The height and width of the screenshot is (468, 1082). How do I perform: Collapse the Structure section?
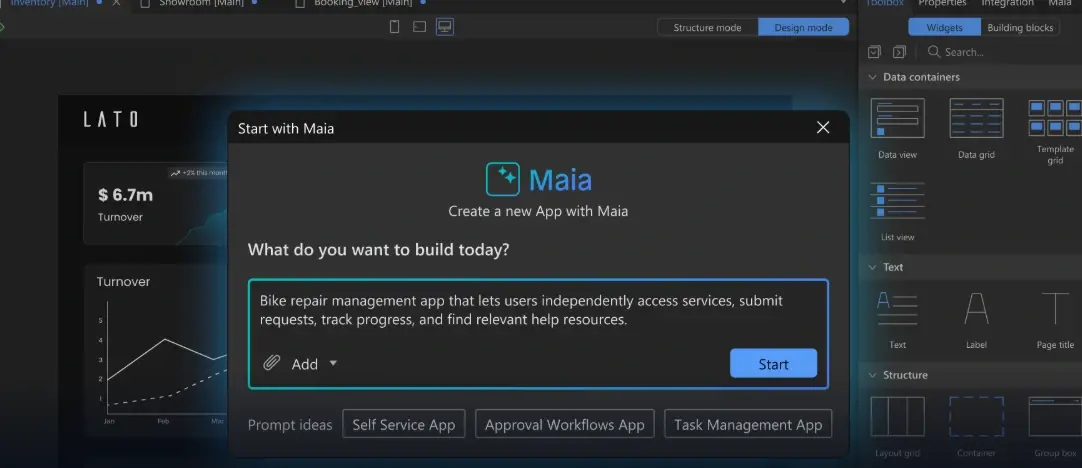tap(871, 375)
